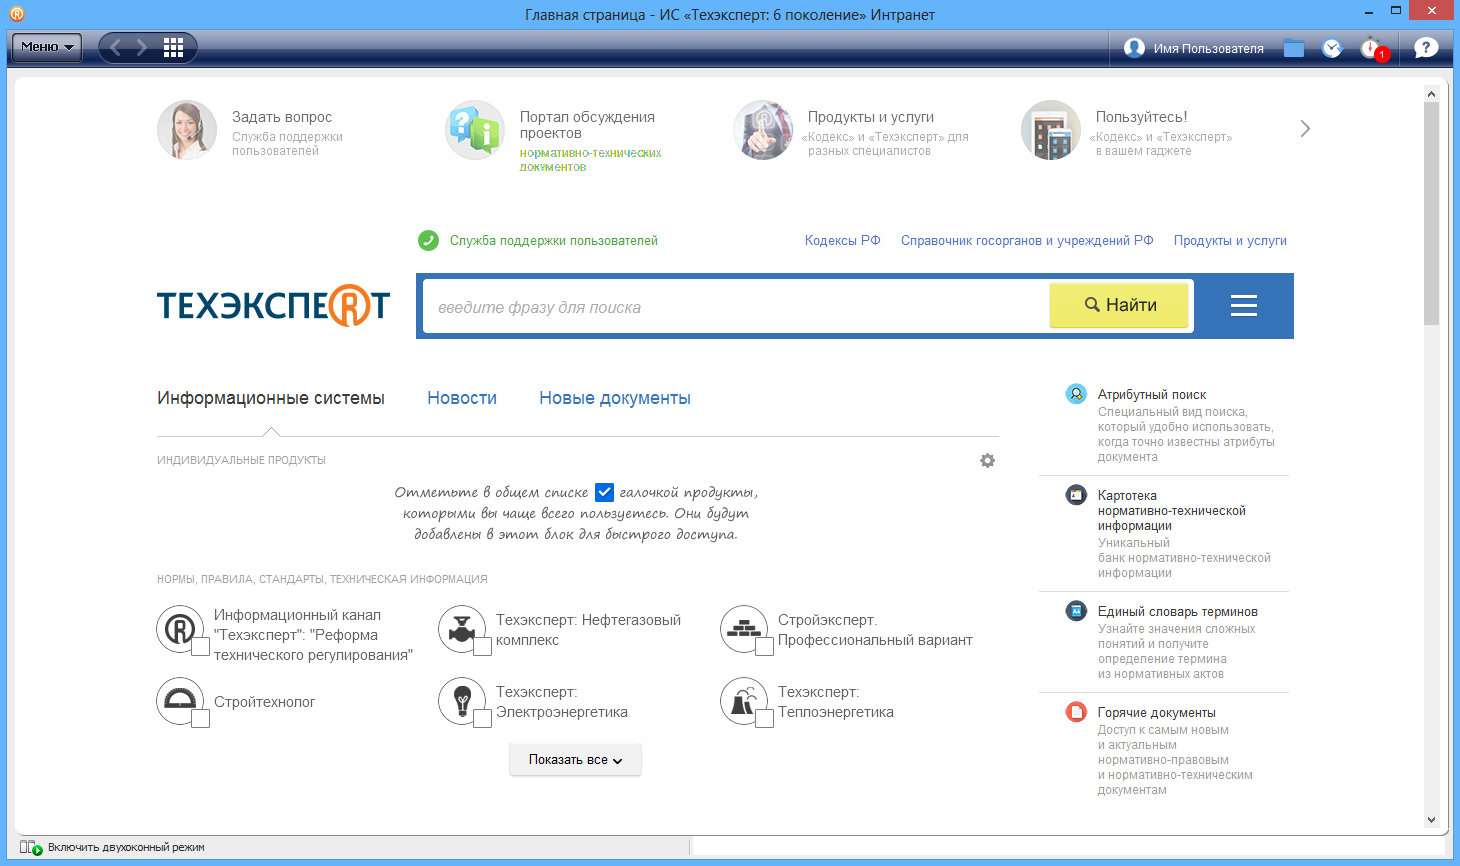The image size is (1460, 866).
Task: Open Справочник госорганов и учреждений РФ link
Action: click(x=1027, y=241)
